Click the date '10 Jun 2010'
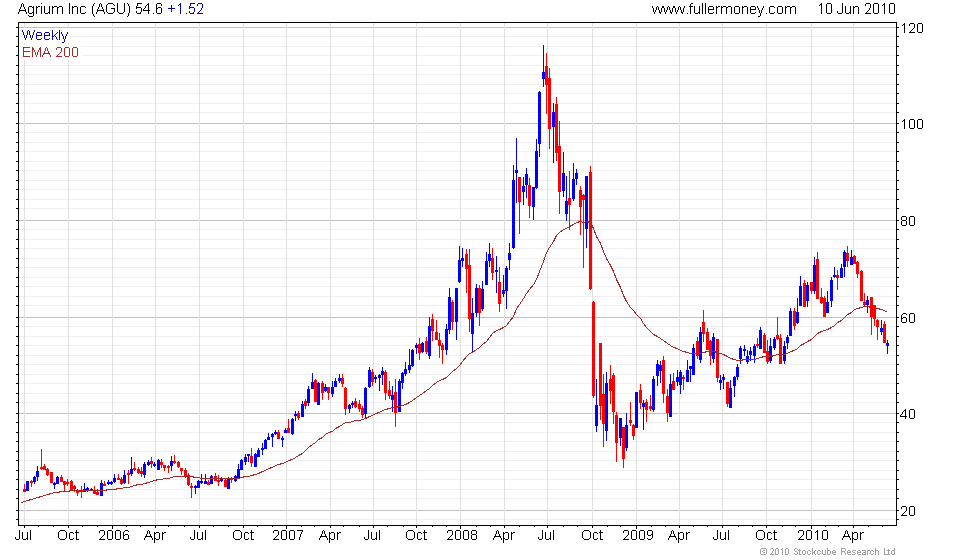 tap(856, 9)
